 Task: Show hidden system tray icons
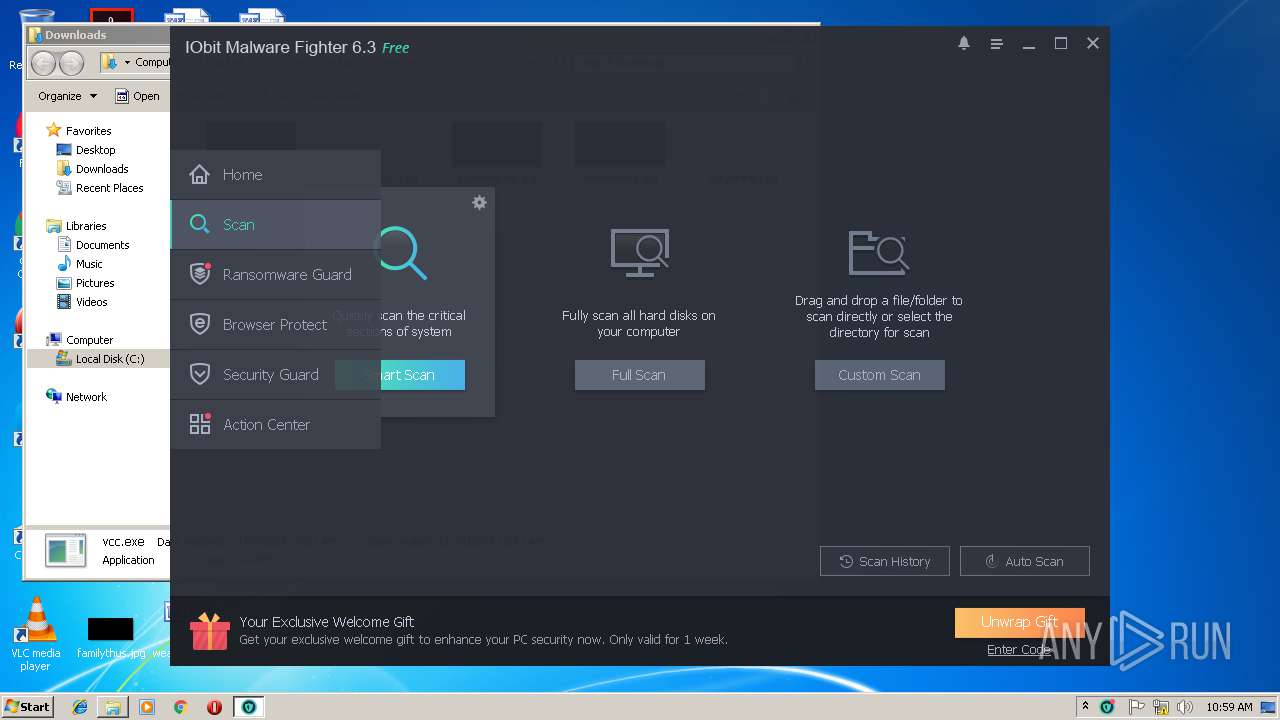[1086, 707]
